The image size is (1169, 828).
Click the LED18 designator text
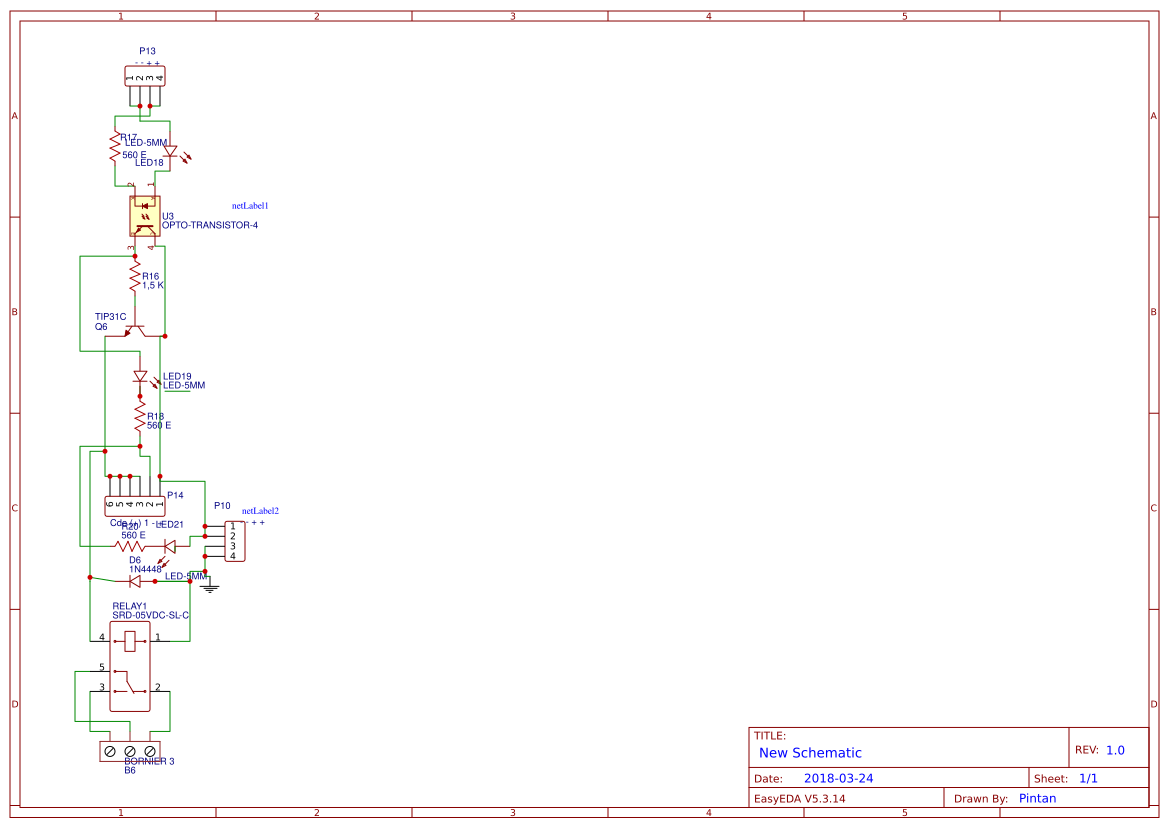pyautogui.click(x=149, y=162)
